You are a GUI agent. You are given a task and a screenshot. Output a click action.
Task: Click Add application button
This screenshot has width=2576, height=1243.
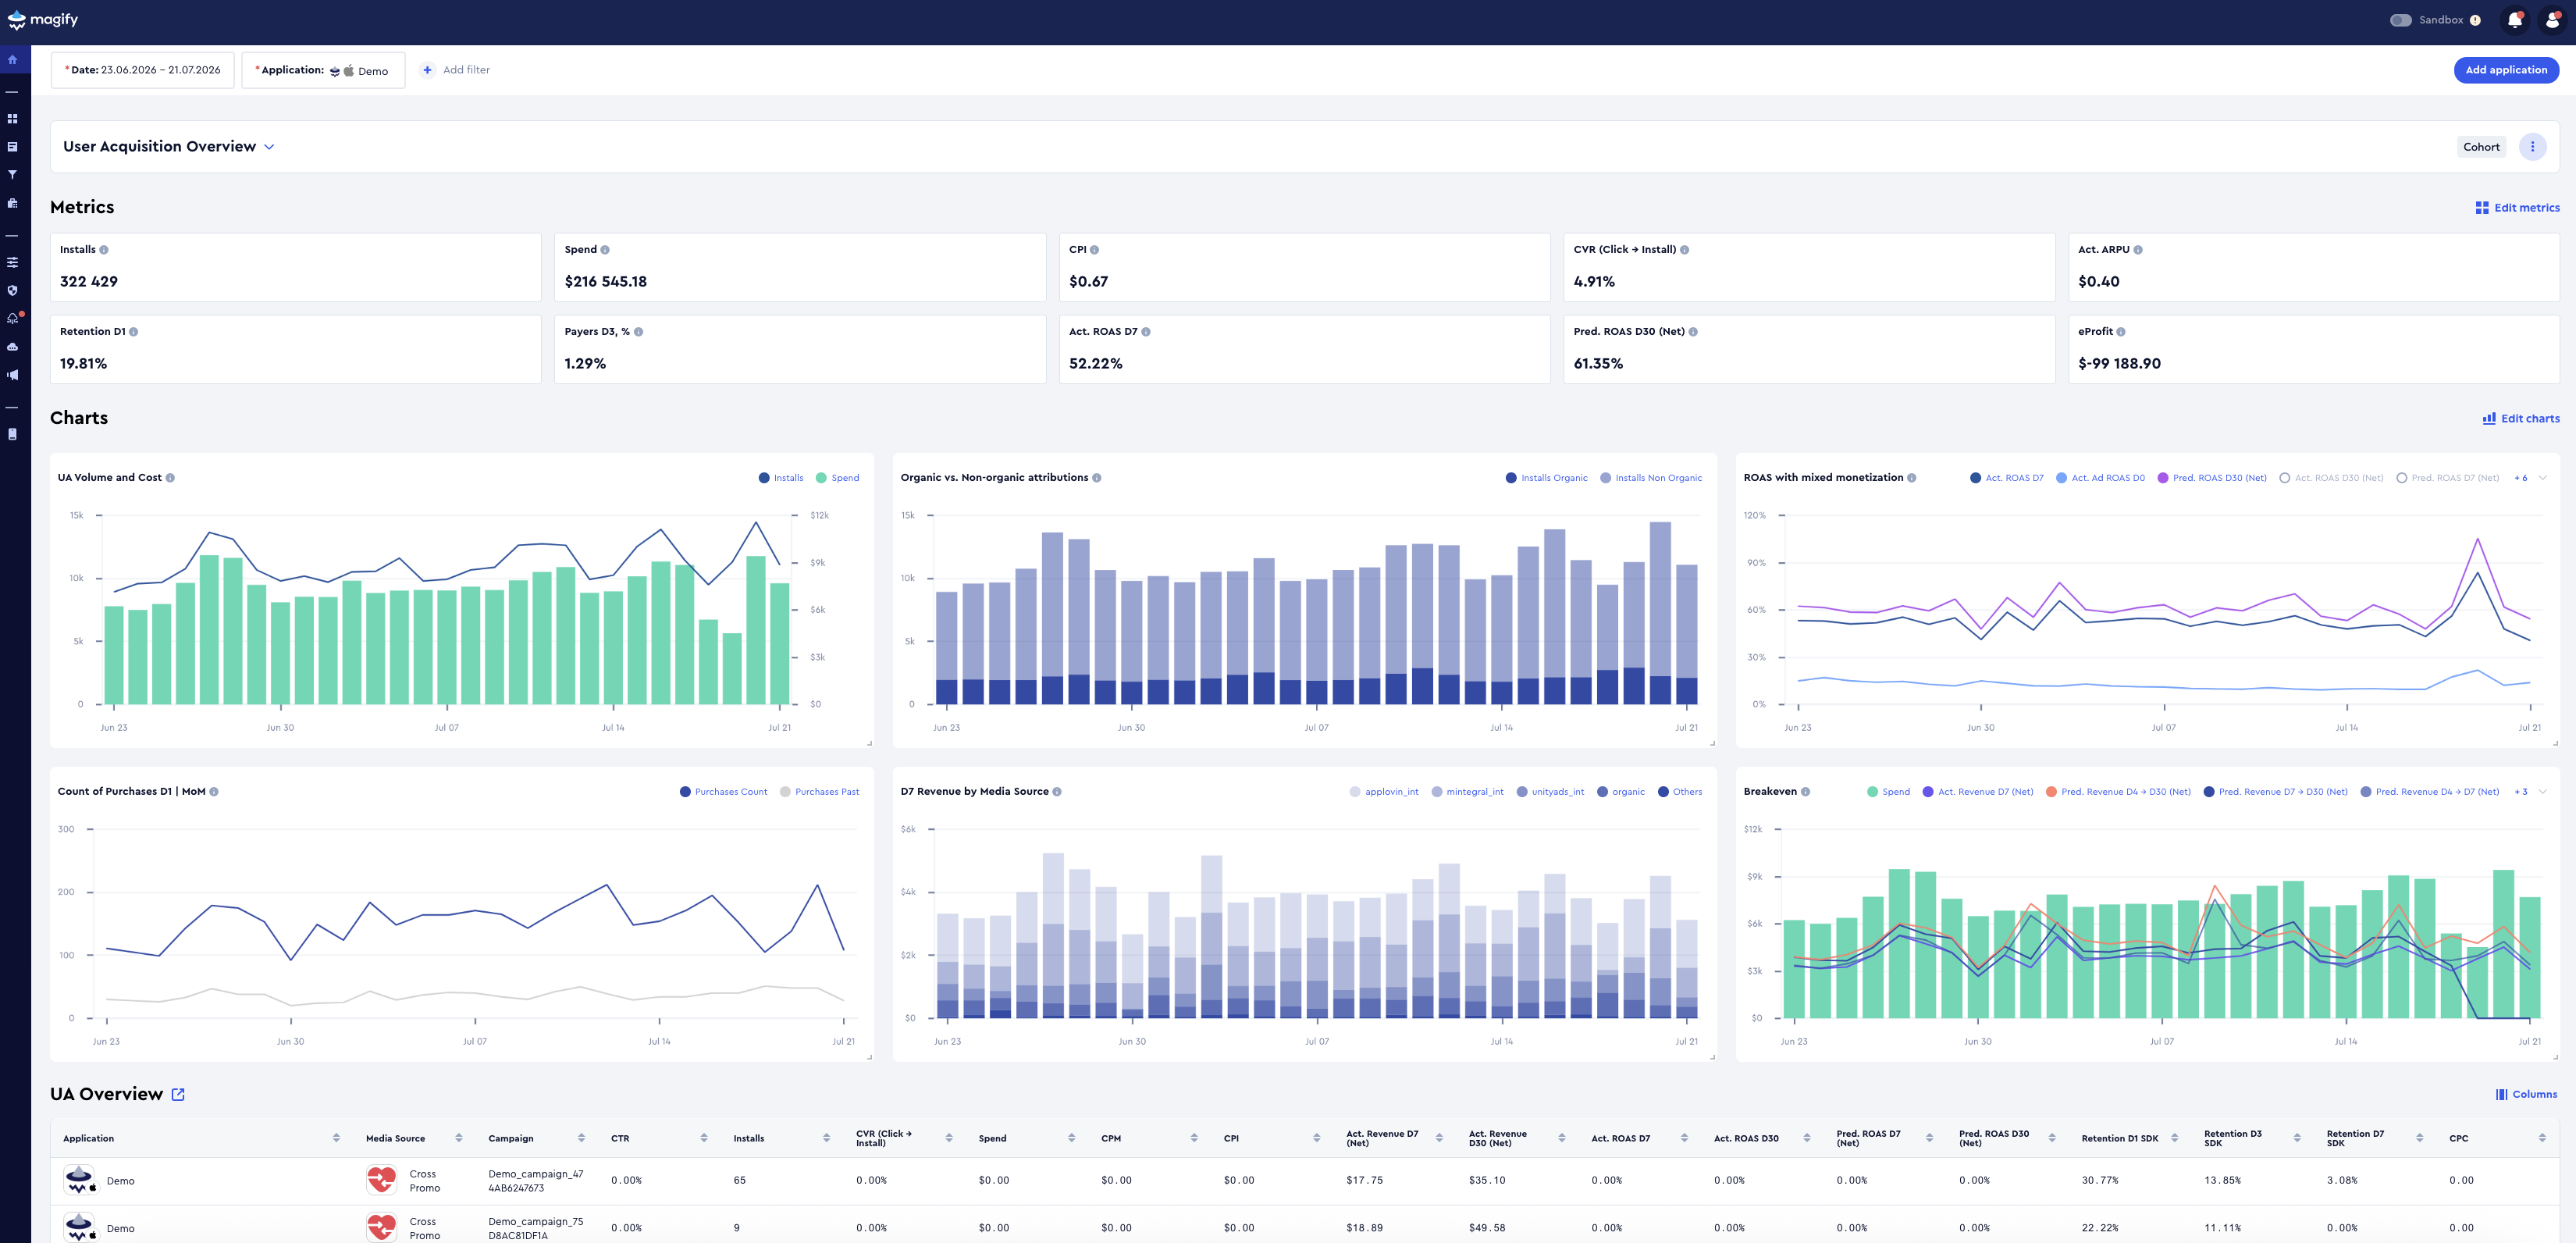click(x=2506, y=70)
